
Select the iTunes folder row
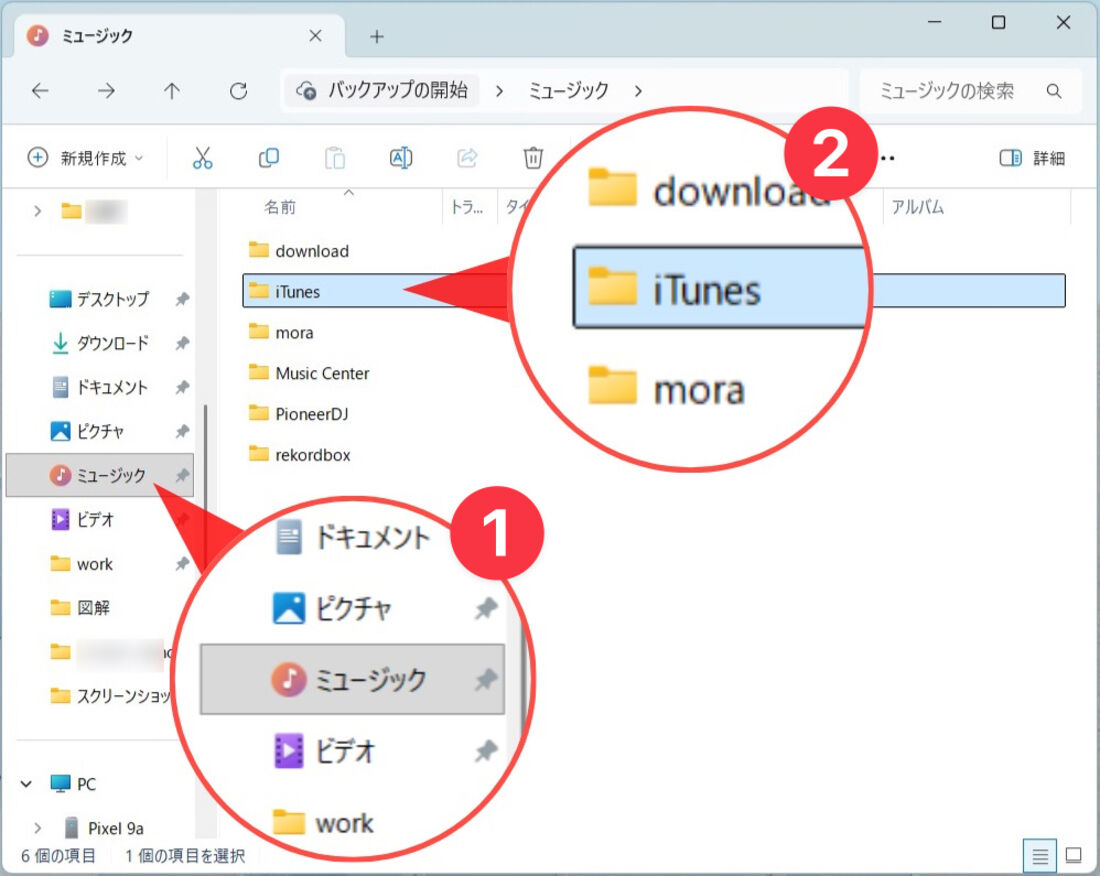(654, 290)
